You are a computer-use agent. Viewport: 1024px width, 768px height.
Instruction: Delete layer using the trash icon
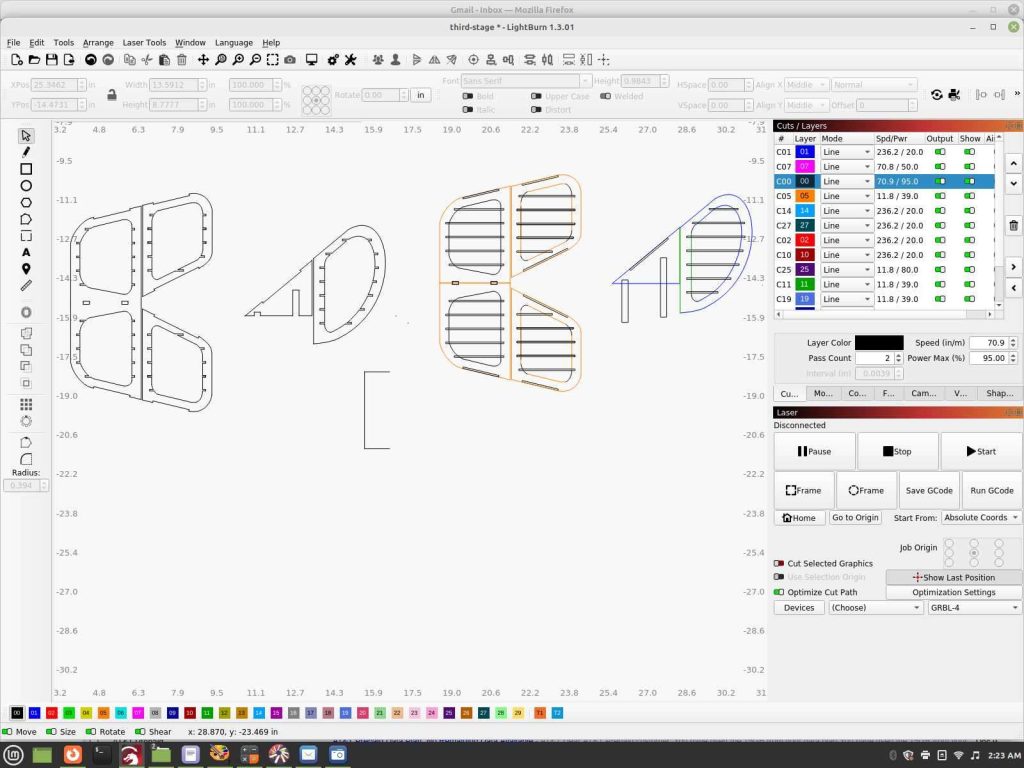point(1013,226)
